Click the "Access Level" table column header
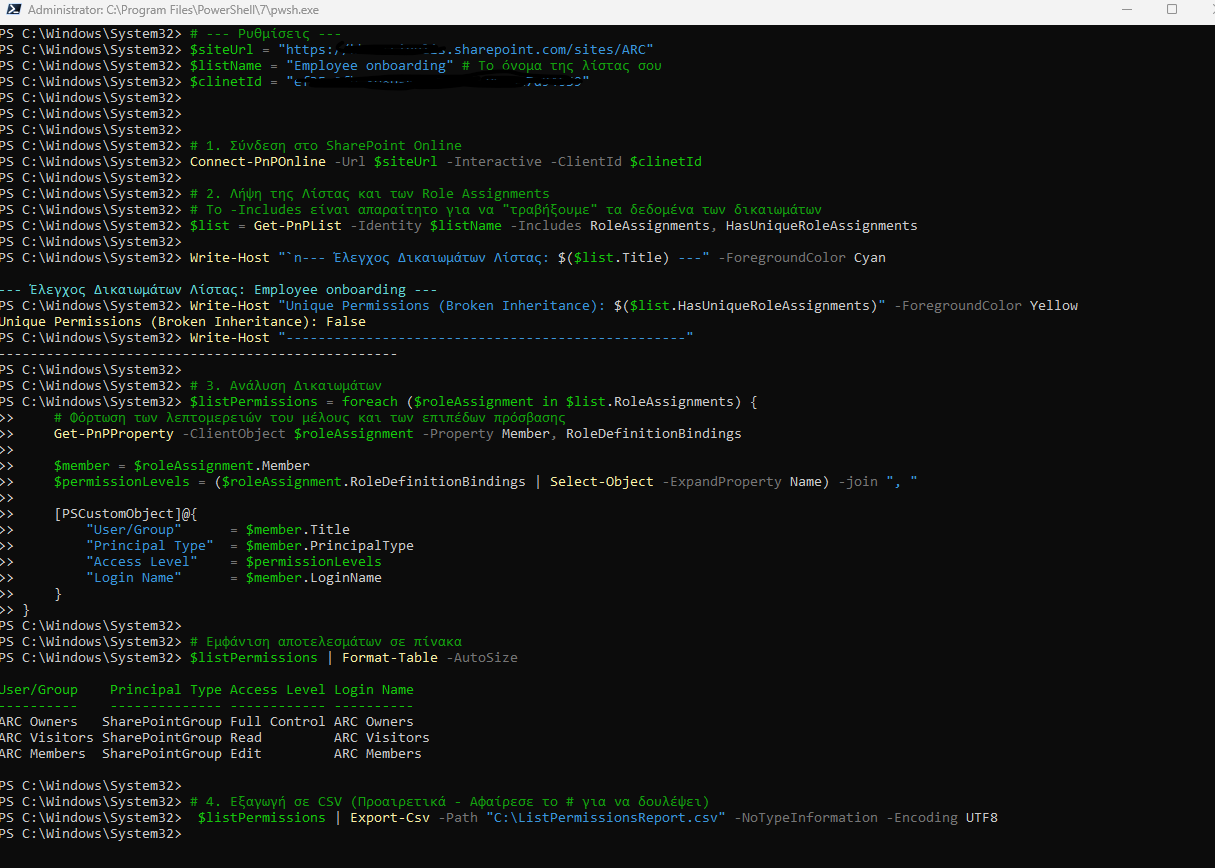This screenshot has height=868, width=1215. click(277, 690)
